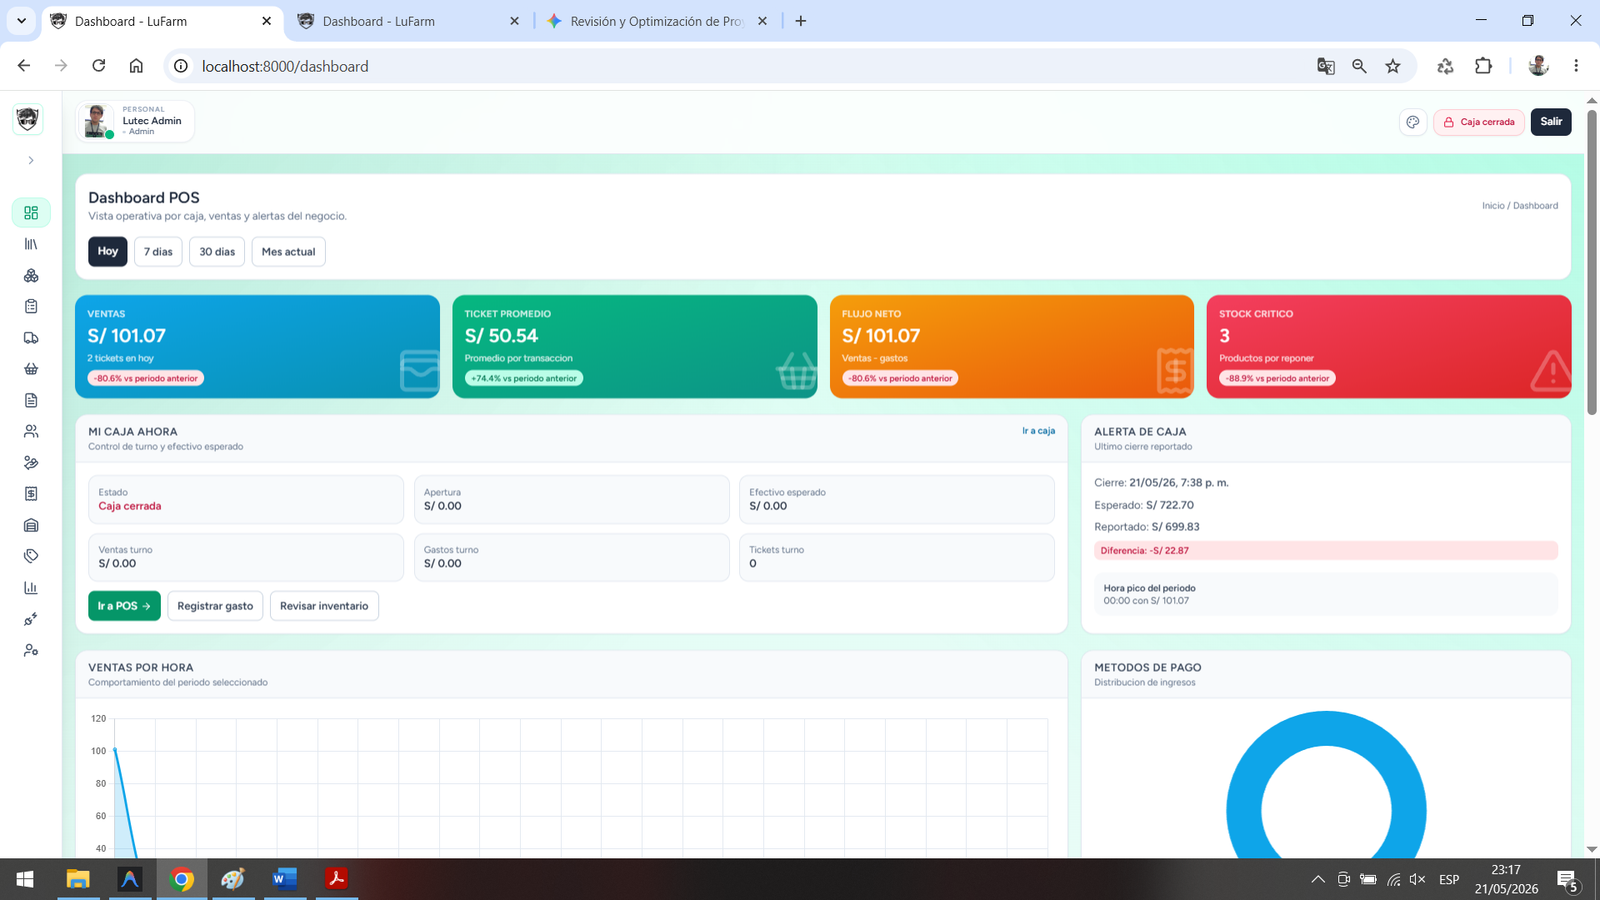Show hidden system tray icons

coord(1318,880)
